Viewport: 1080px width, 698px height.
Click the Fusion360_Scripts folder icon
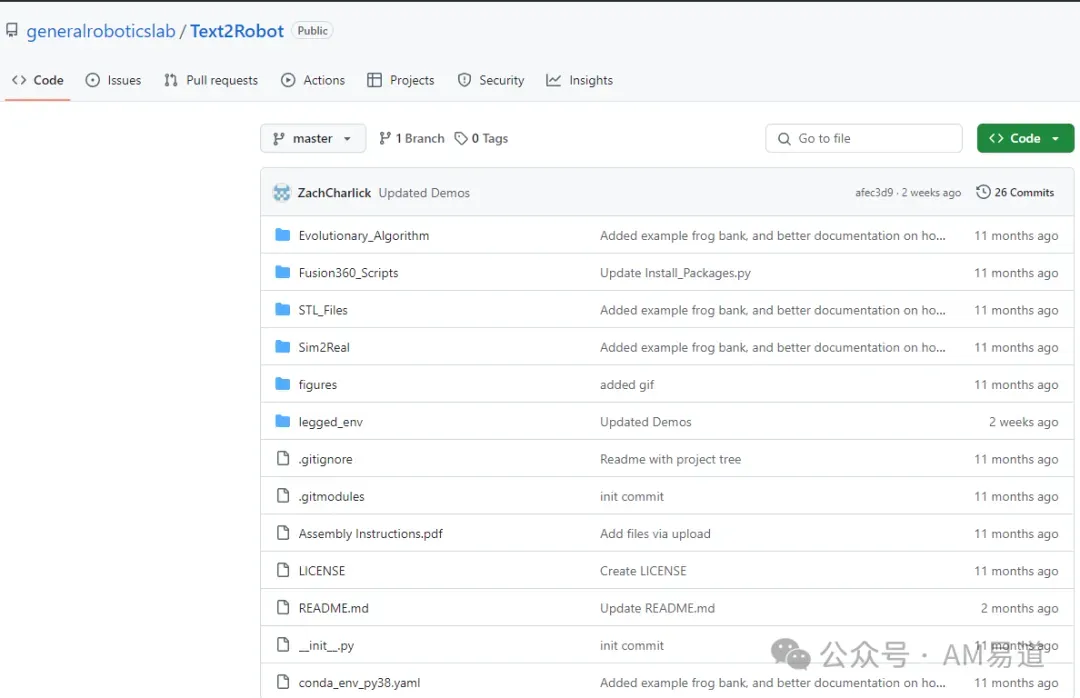coord(282,272)
